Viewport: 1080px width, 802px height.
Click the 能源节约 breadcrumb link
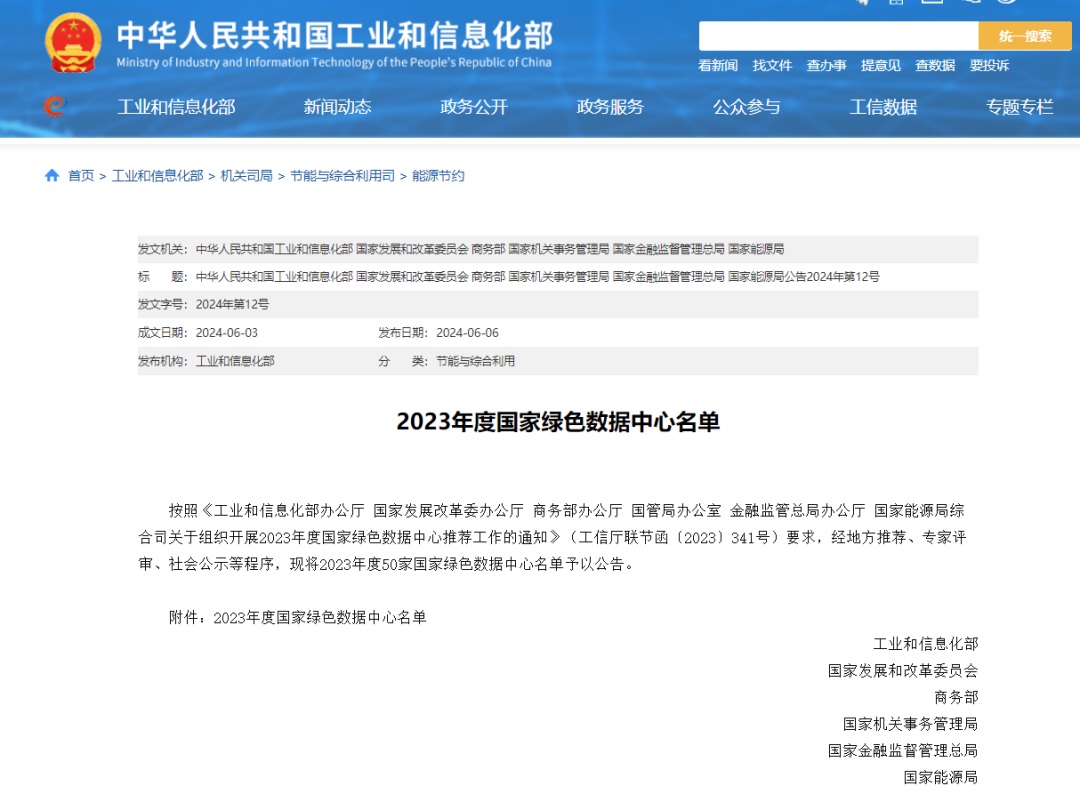(438, 176)
